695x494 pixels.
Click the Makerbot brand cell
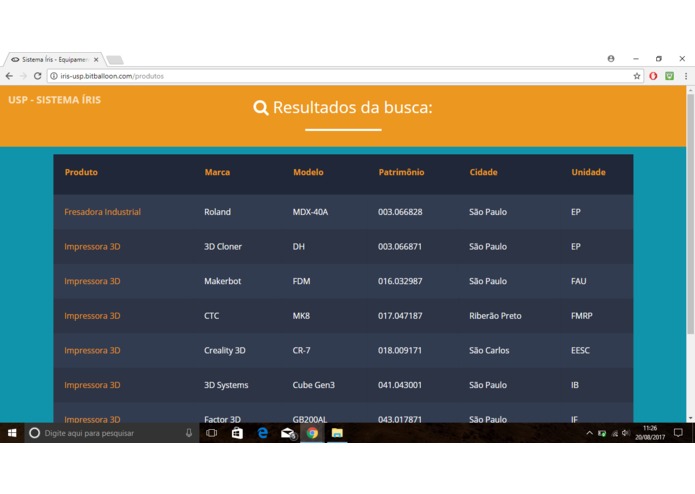[223, 281]
